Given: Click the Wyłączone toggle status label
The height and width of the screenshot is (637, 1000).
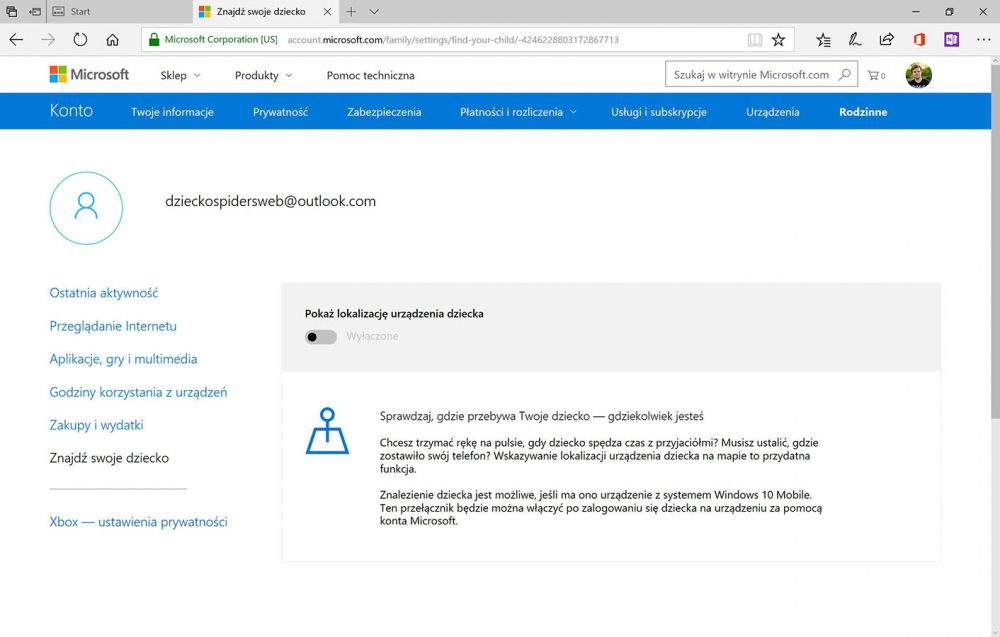Looking at the screenshot, I should tap(372, 336).
